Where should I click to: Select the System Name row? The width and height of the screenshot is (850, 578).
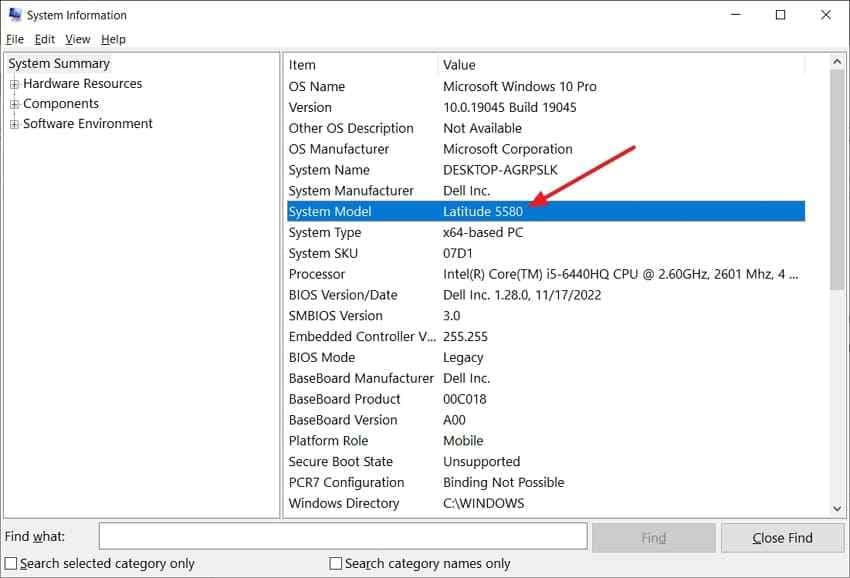[546, 170]
